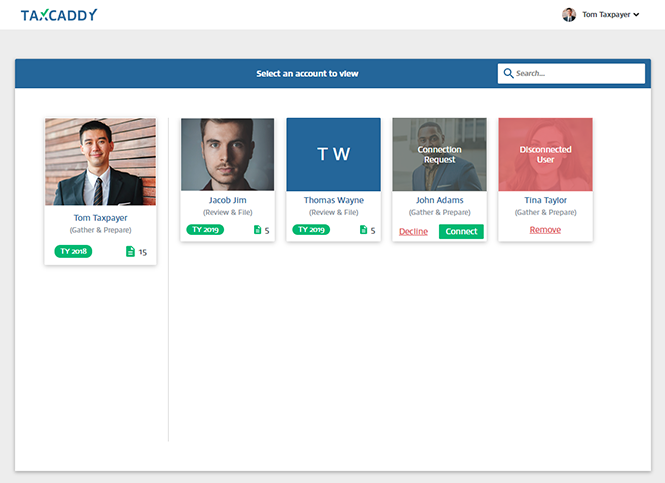Click '(Gather & Prepare)' under John Adams
This screenshot has width=665, height=483.
439,212
